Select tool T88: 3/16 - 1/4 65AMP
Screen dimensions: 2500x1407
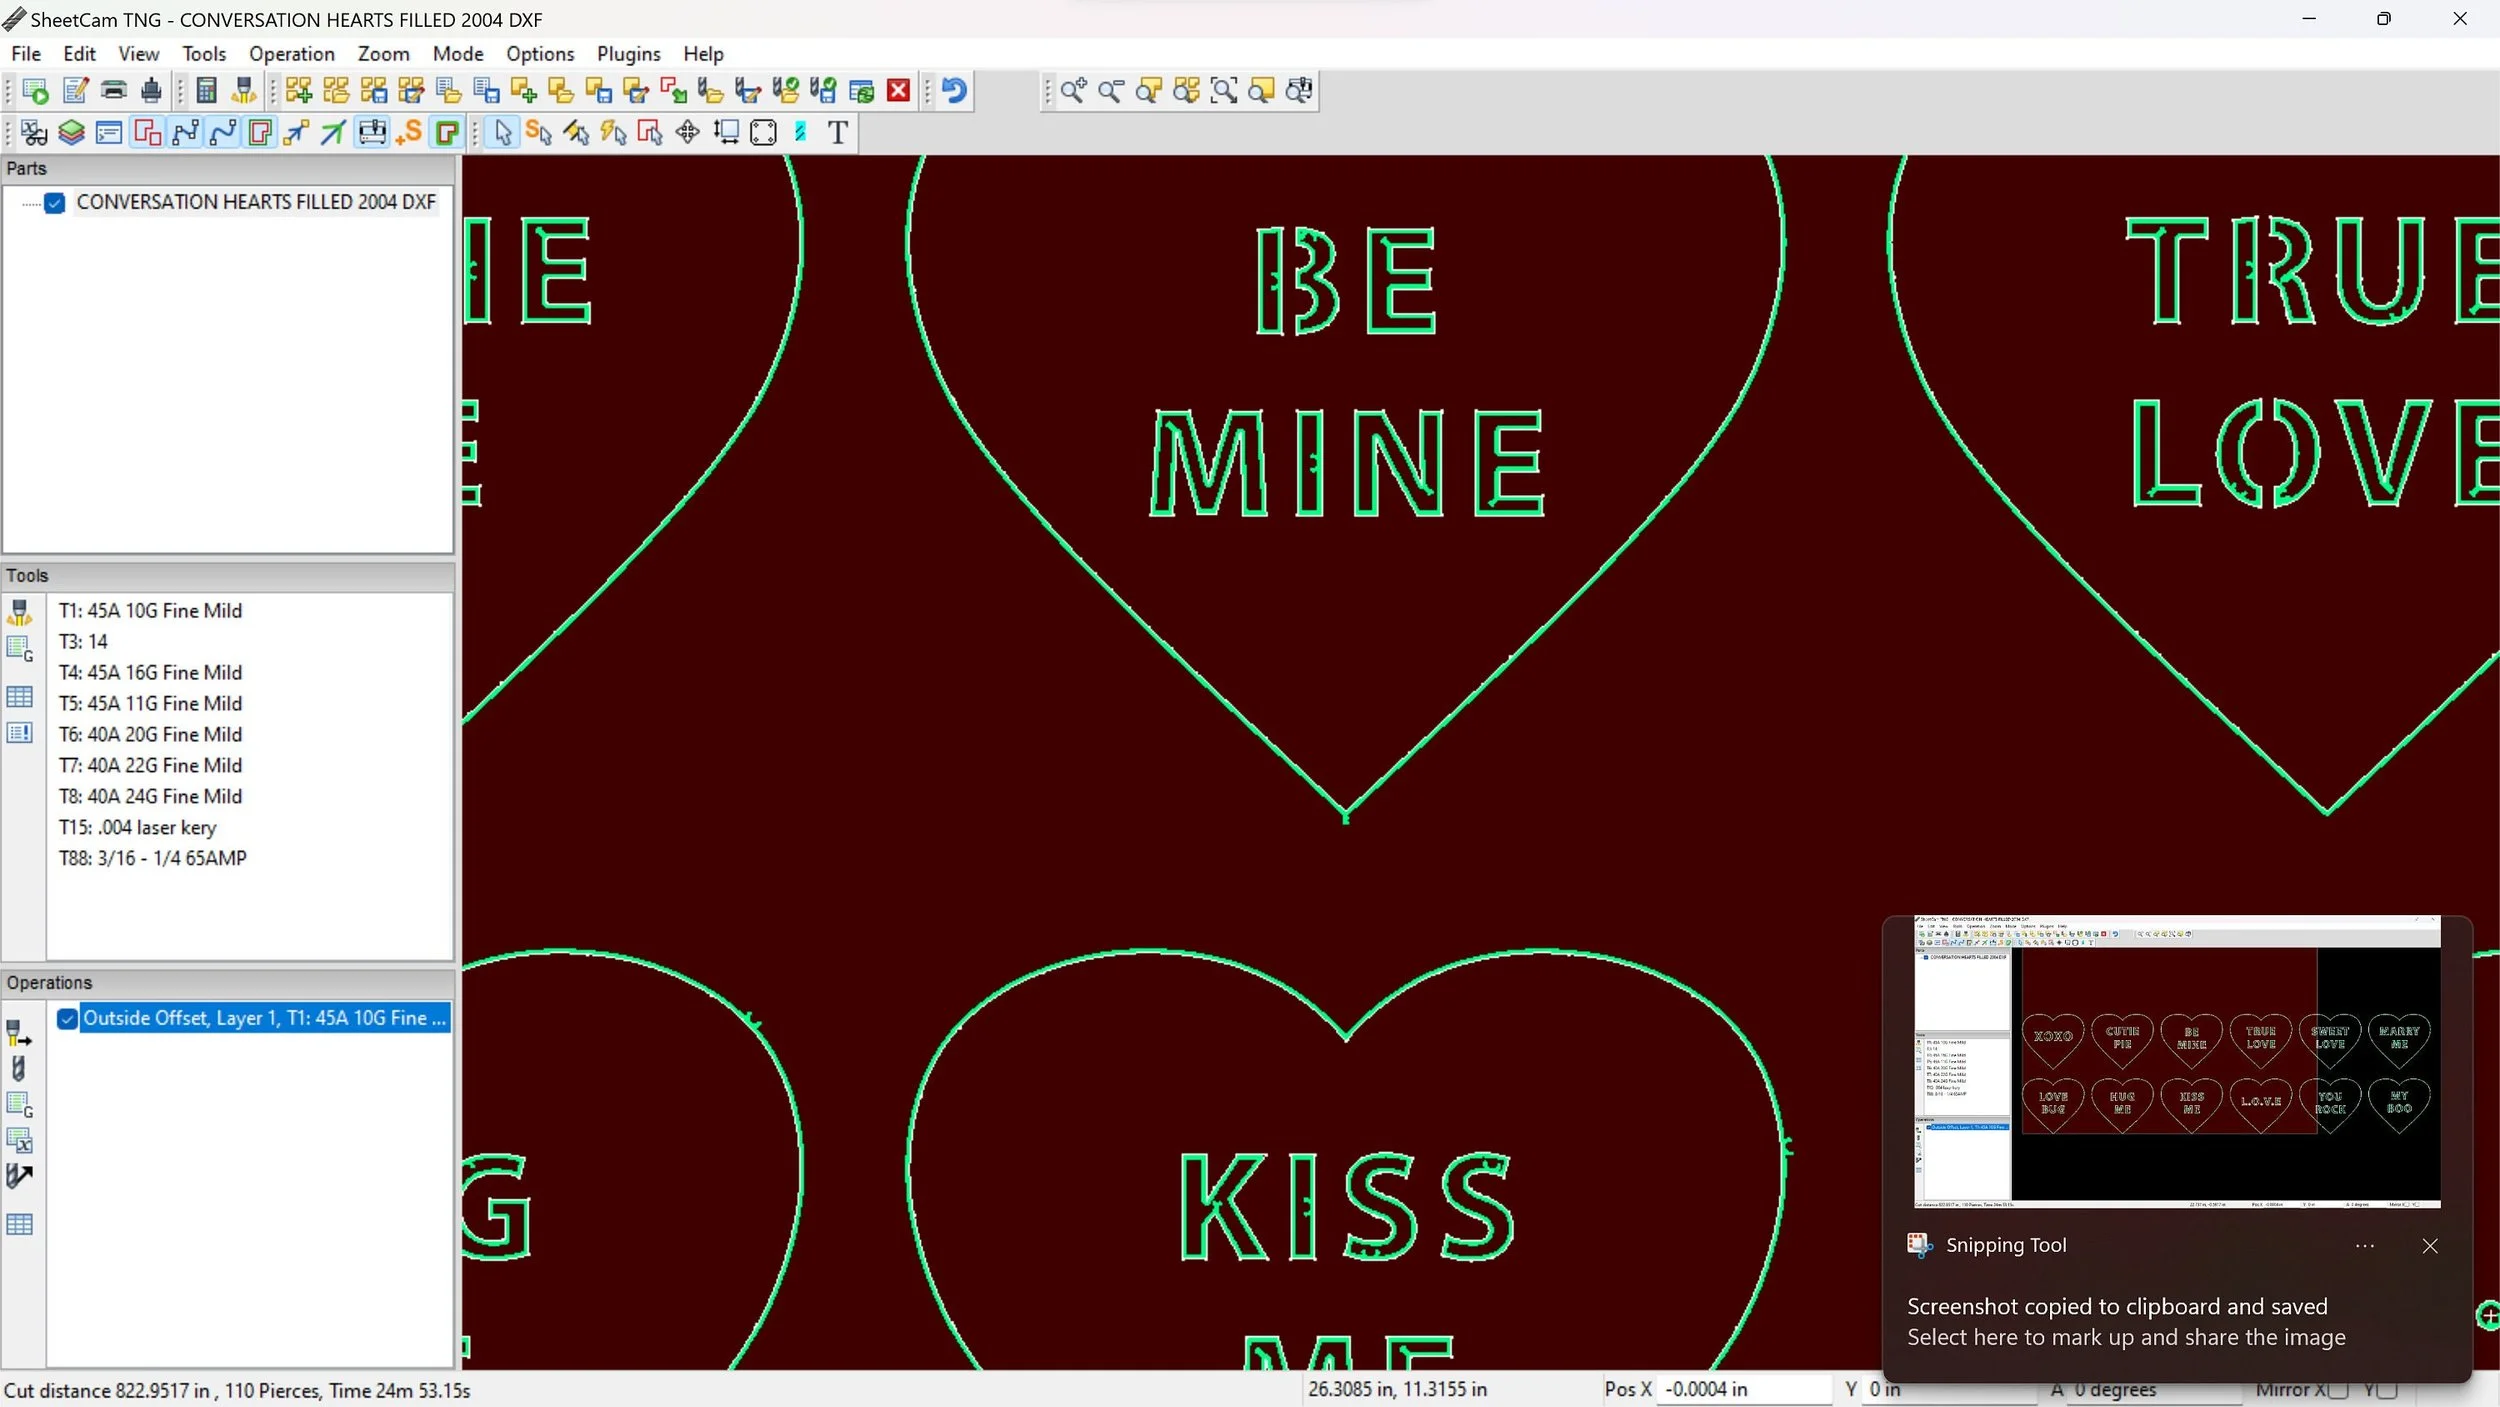[x=152, y=859]
